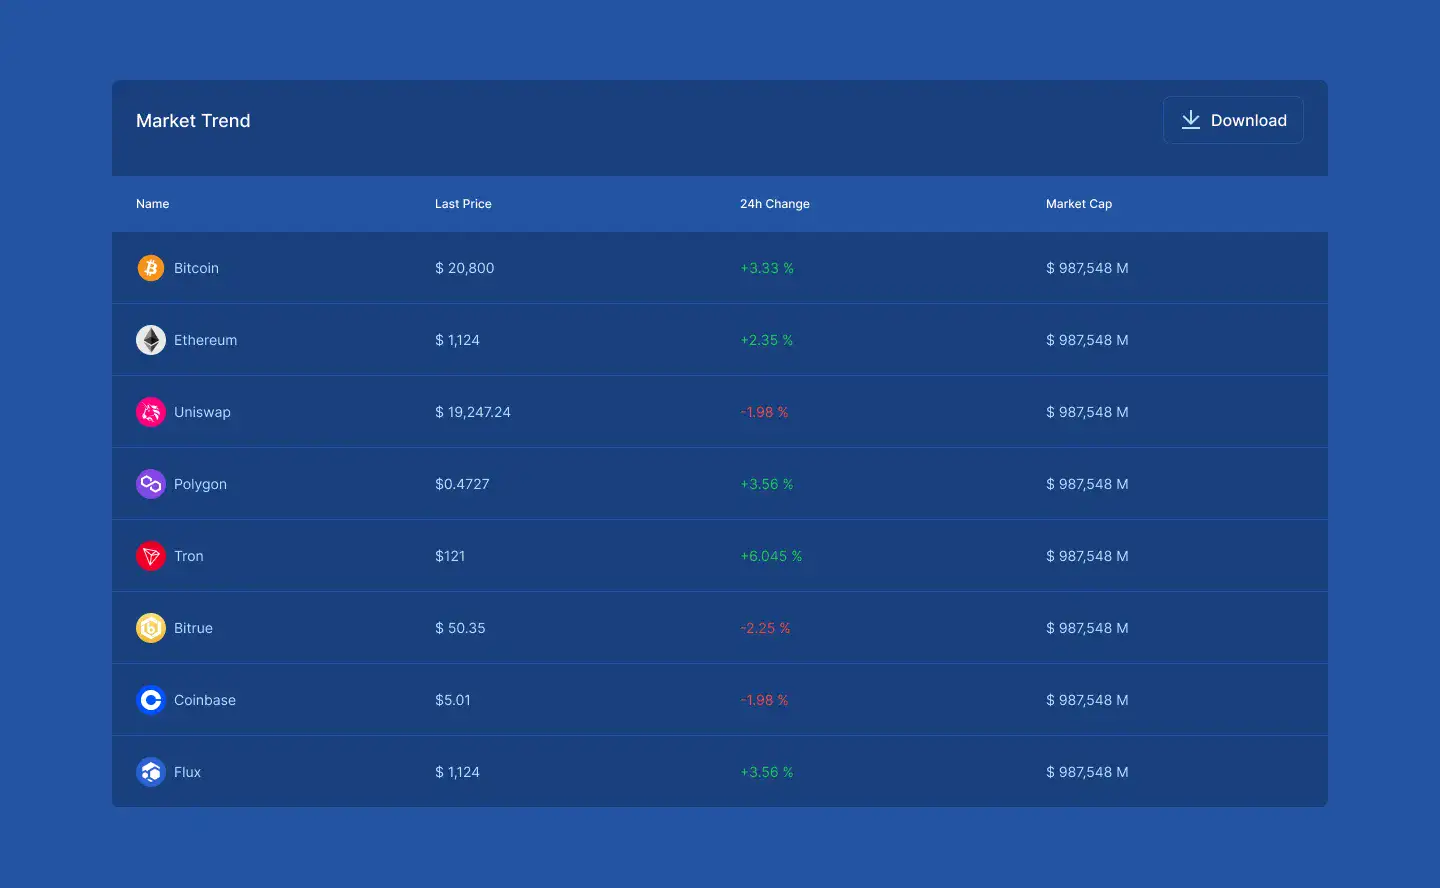Click Bitcoin's +3.33 % change
1440x888 pixels.
[767, 268]
